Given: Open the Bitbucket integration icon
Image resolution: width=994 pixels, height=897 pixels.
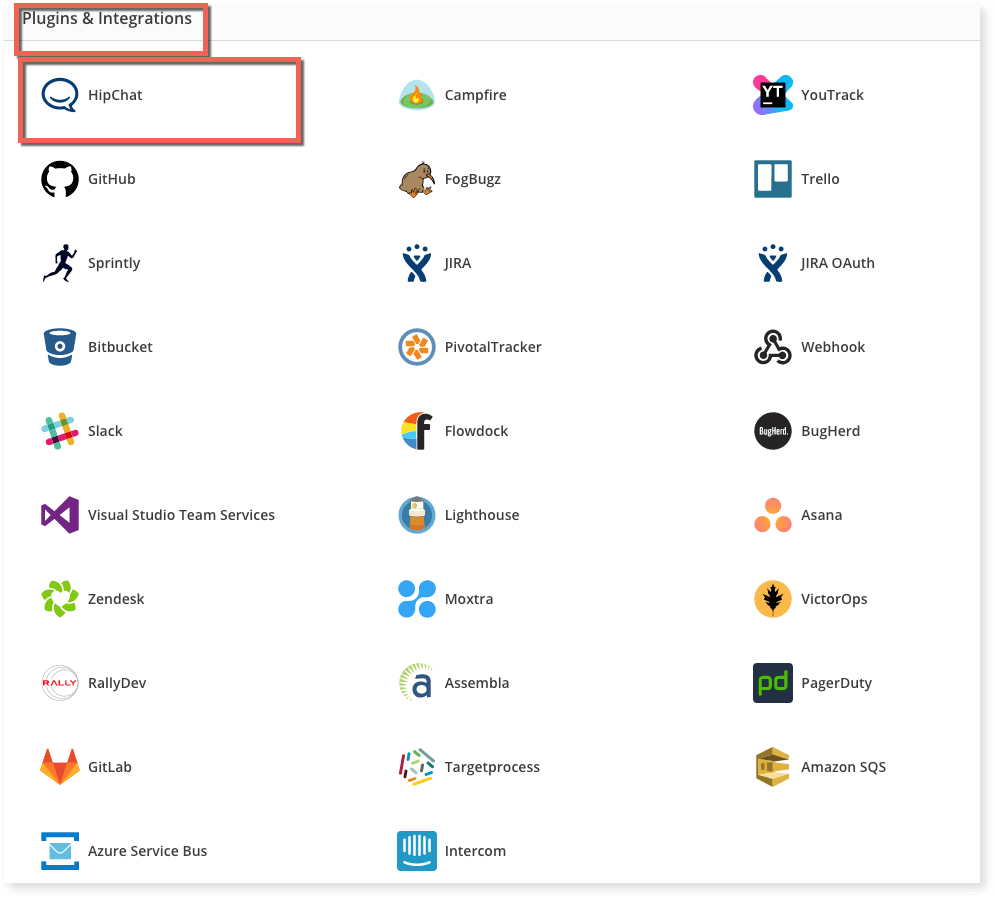Looking at the screenshot, I should (x=59, y=347).
